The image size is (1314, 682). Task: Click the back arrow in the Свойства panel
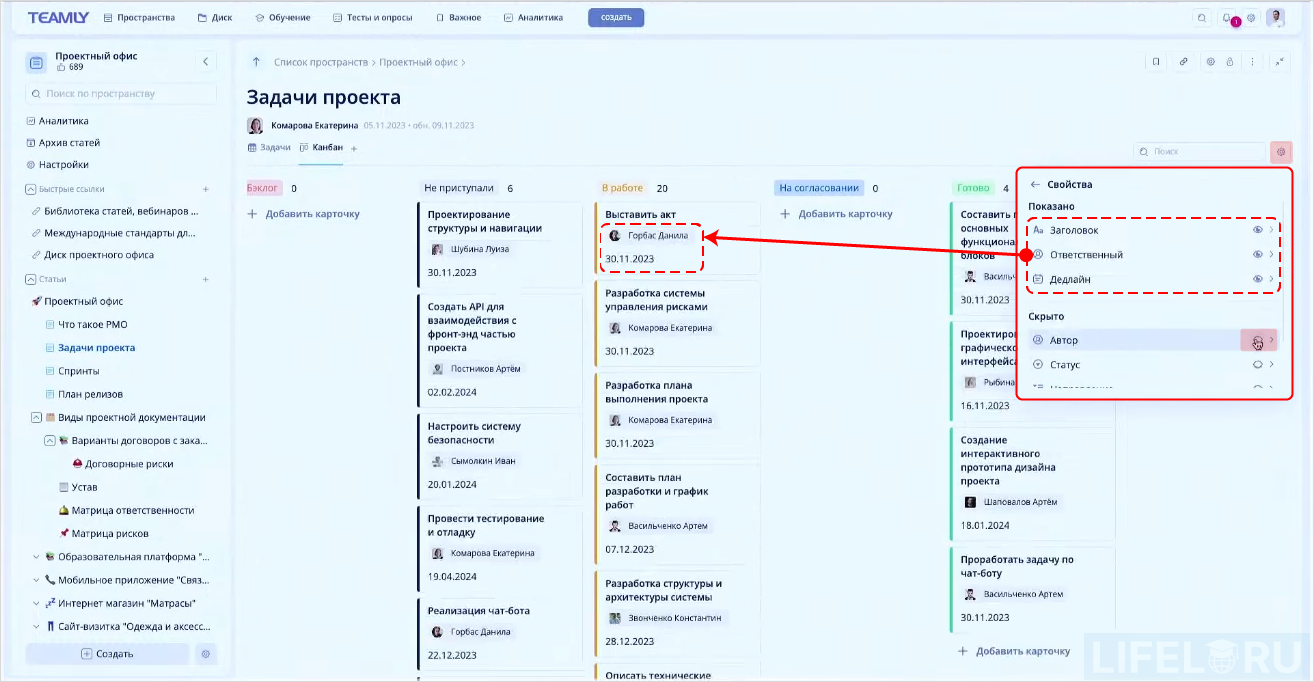coord(1033,184)
